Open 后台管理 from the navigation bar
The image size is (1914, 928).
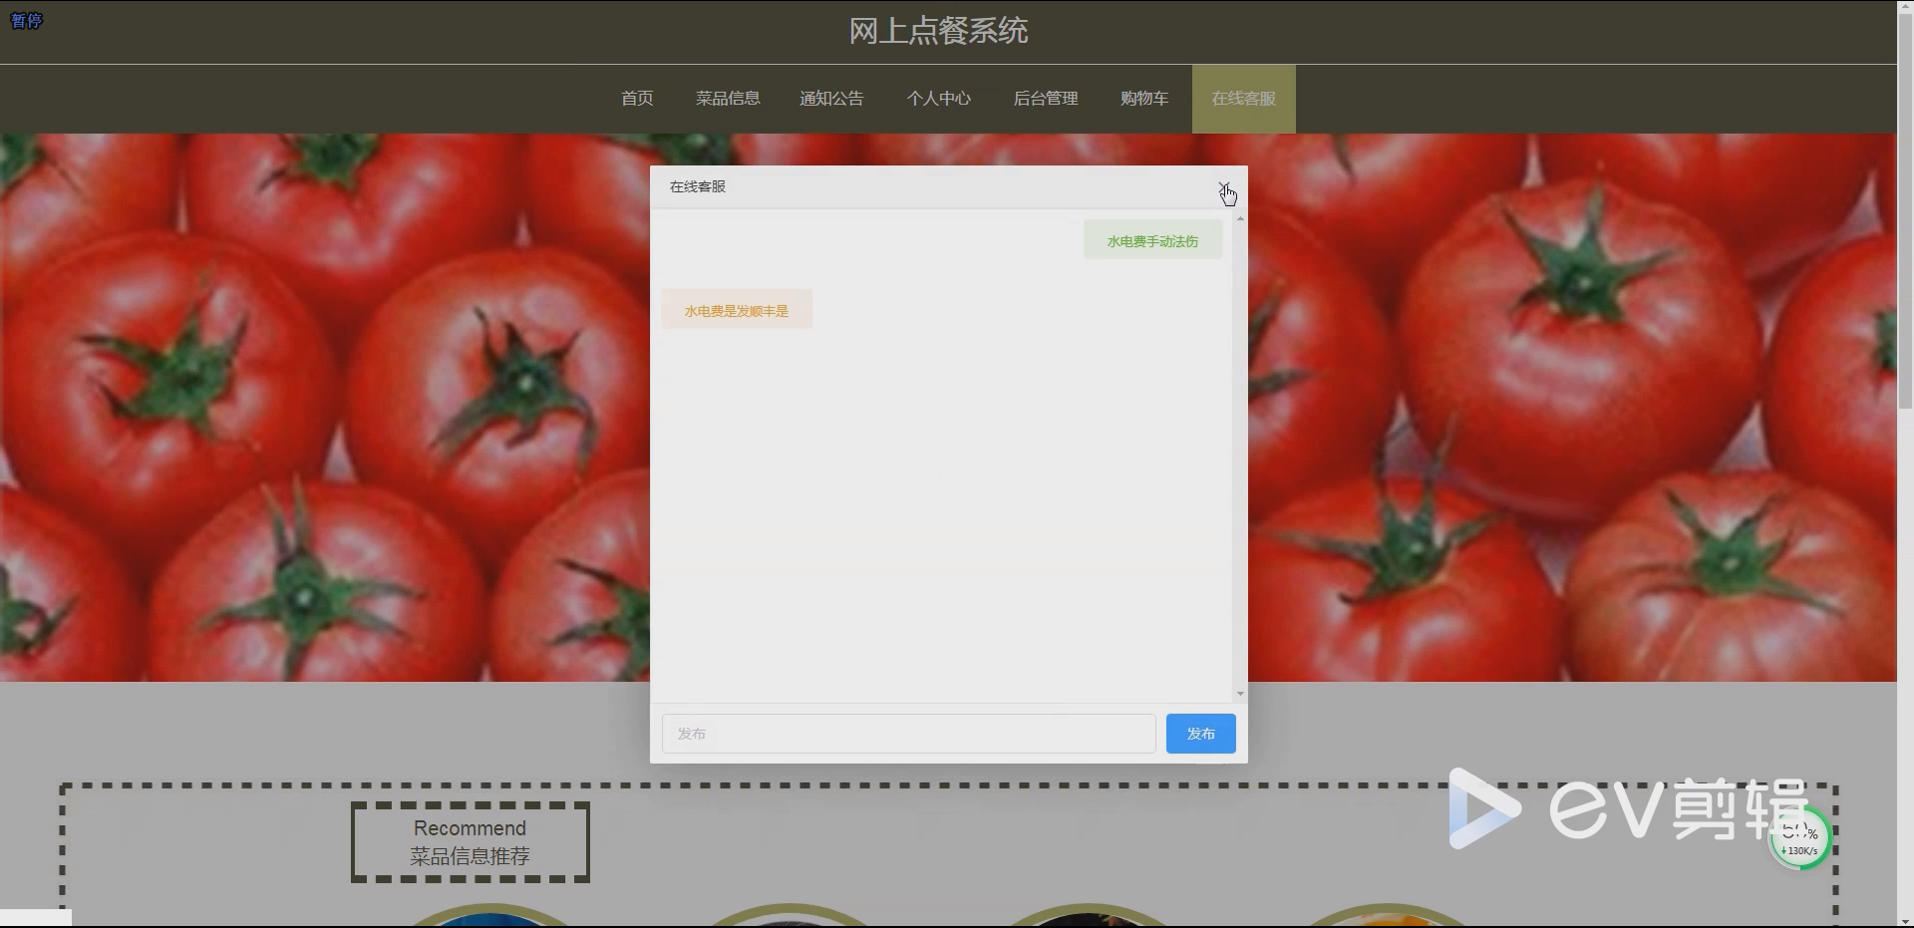1045,98
